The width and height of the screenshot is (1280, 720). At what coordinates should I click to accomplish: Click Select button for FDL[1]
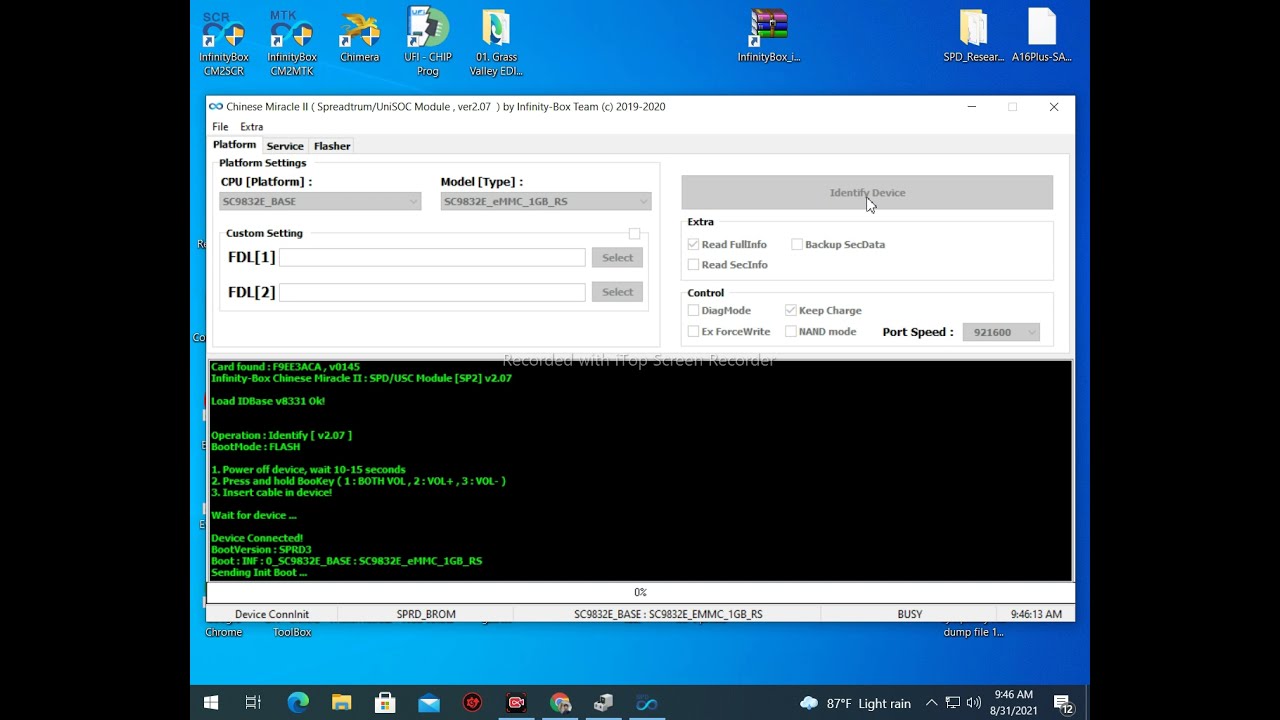coord(617,258)
